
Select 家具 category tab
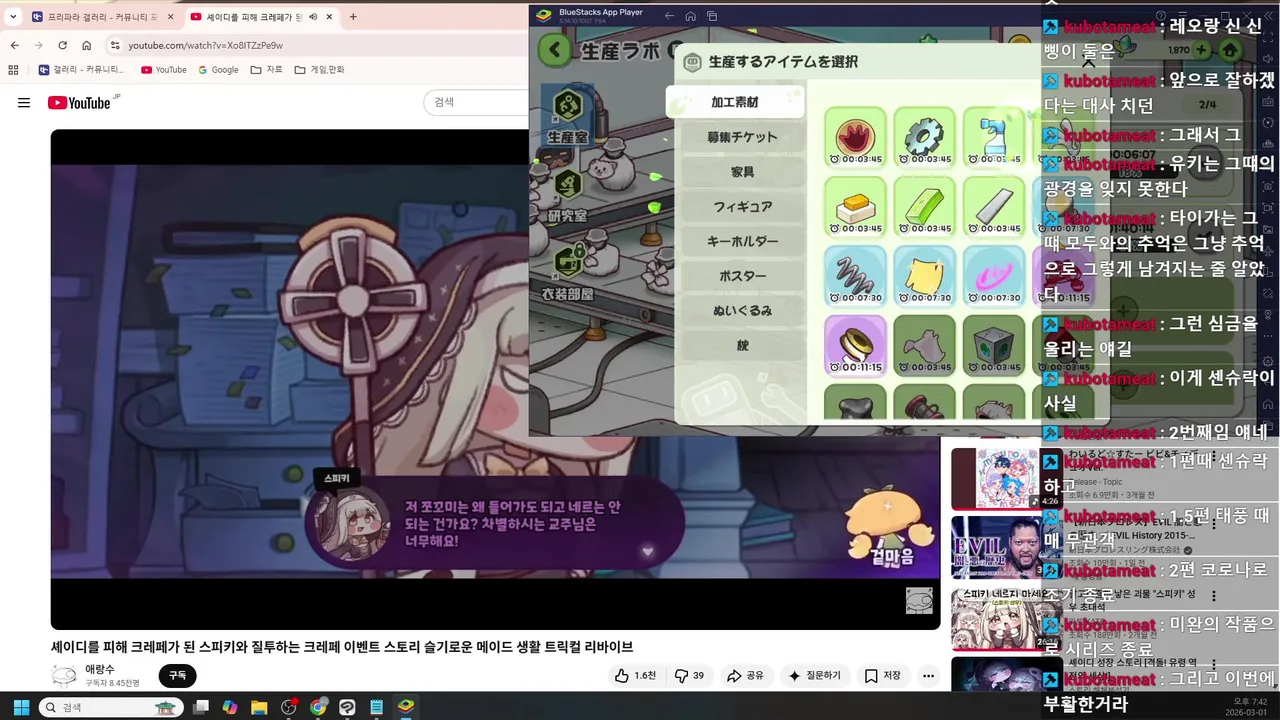click(x=742, y=172)
